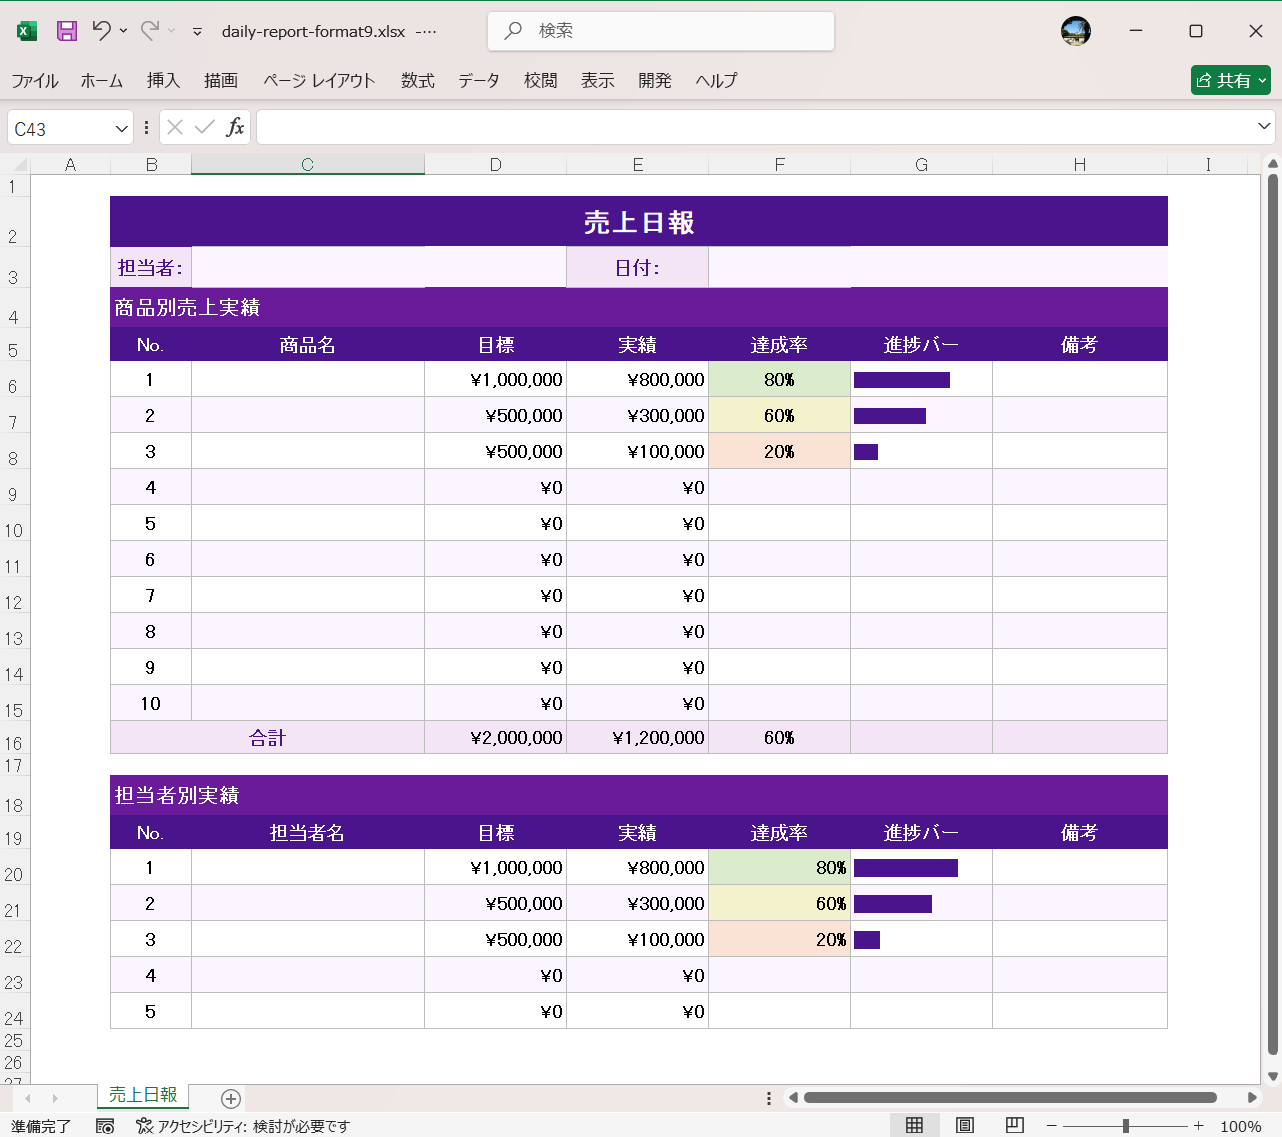The image size is (1282, 1137).
Task: Switch to Normal view icon
Action: 914,1125
